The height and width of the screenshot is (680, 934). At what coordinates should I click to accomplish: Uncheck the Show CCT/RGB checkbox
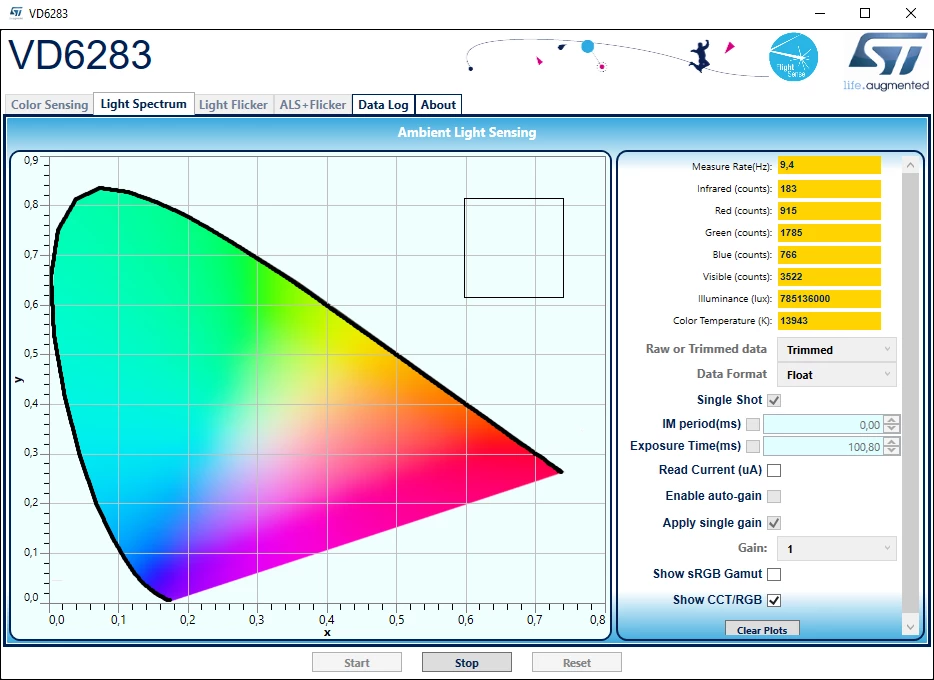(x=774, y=600)
